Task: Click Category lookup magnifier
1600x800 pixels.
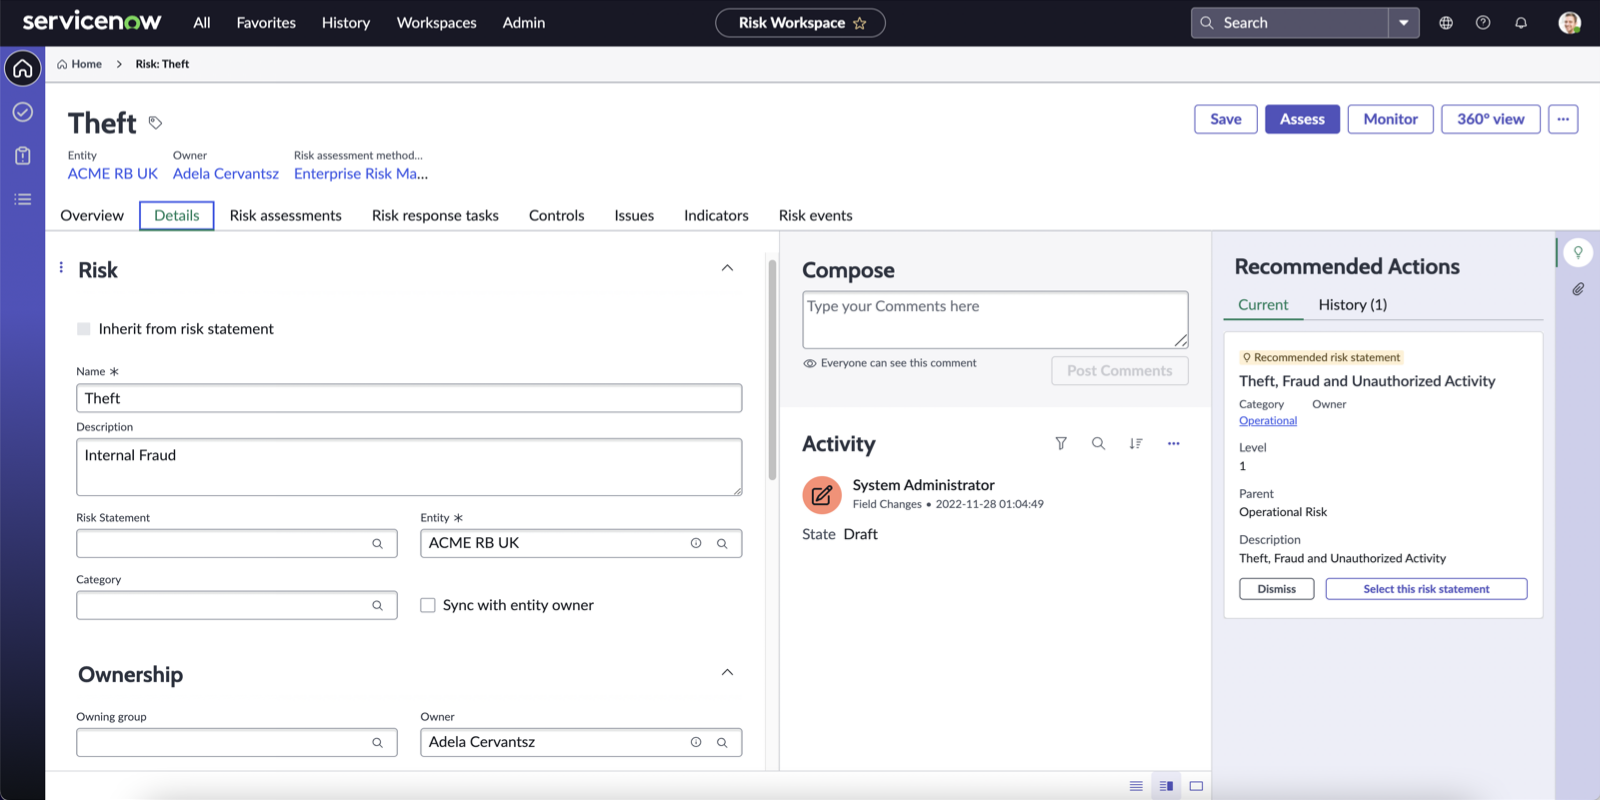Action: pyautogui.click(x=377, y=606)
